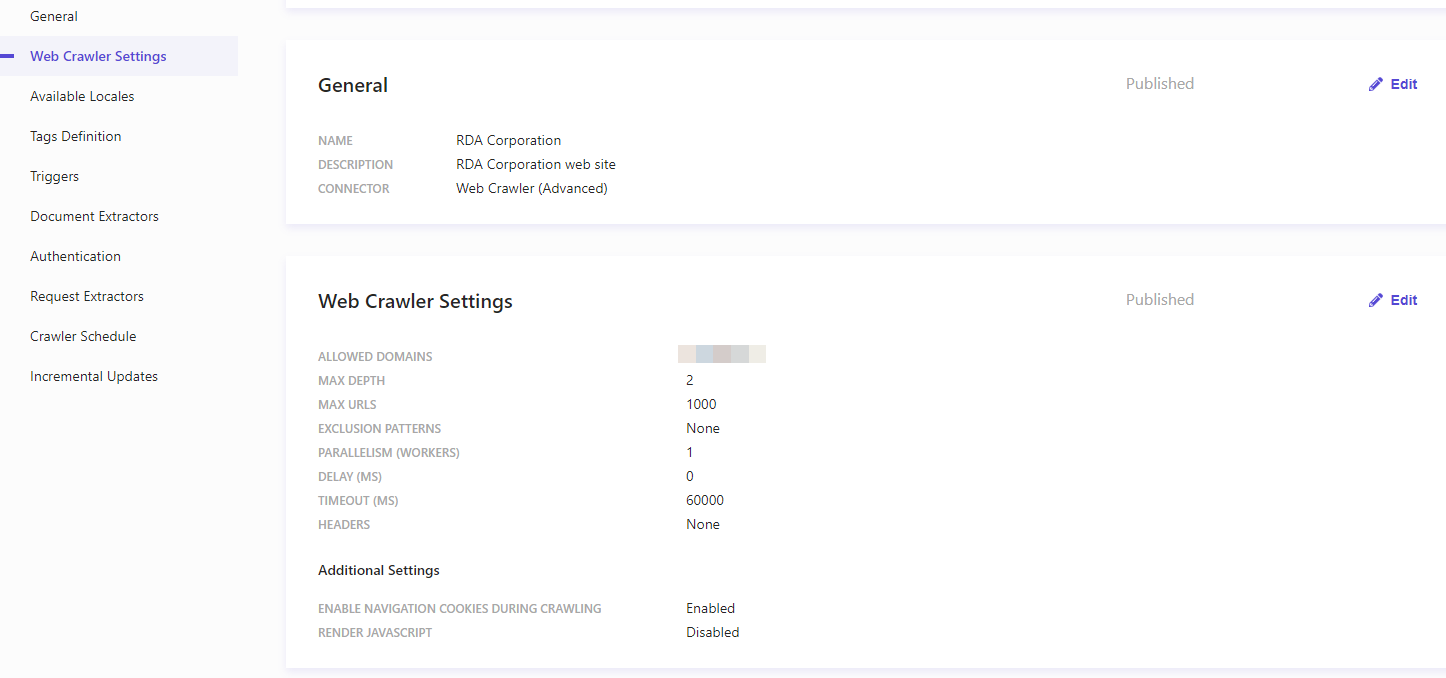Click the PARALLELISM (WORKERS) label
Image resolution: width=1446 pixels, height=678 pixels.
[389, 453]
